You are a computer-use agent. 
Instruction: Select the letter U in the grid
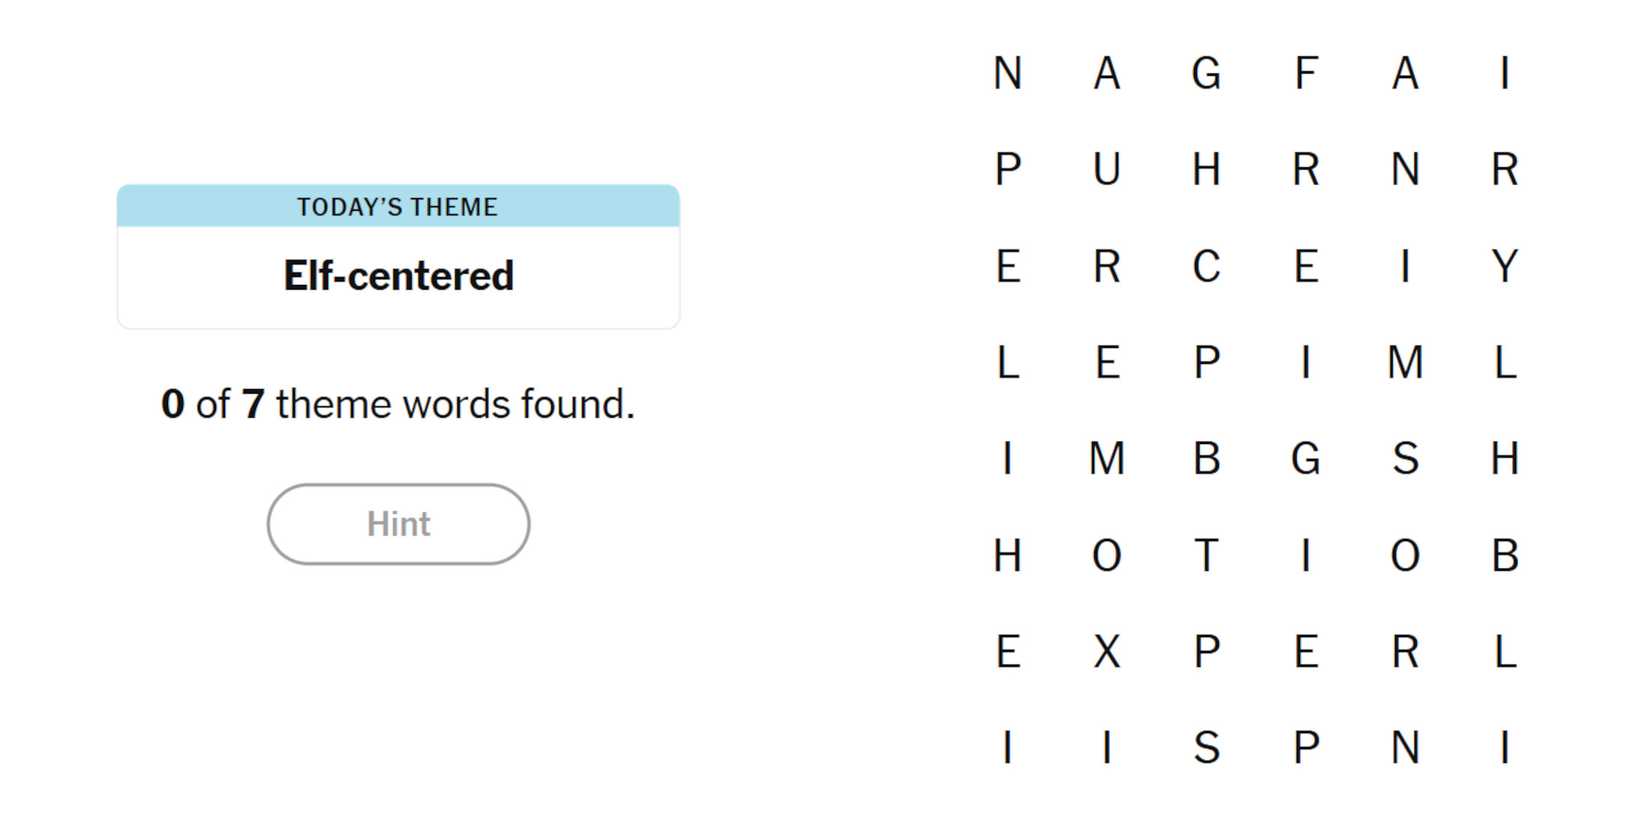(1106, 169)
